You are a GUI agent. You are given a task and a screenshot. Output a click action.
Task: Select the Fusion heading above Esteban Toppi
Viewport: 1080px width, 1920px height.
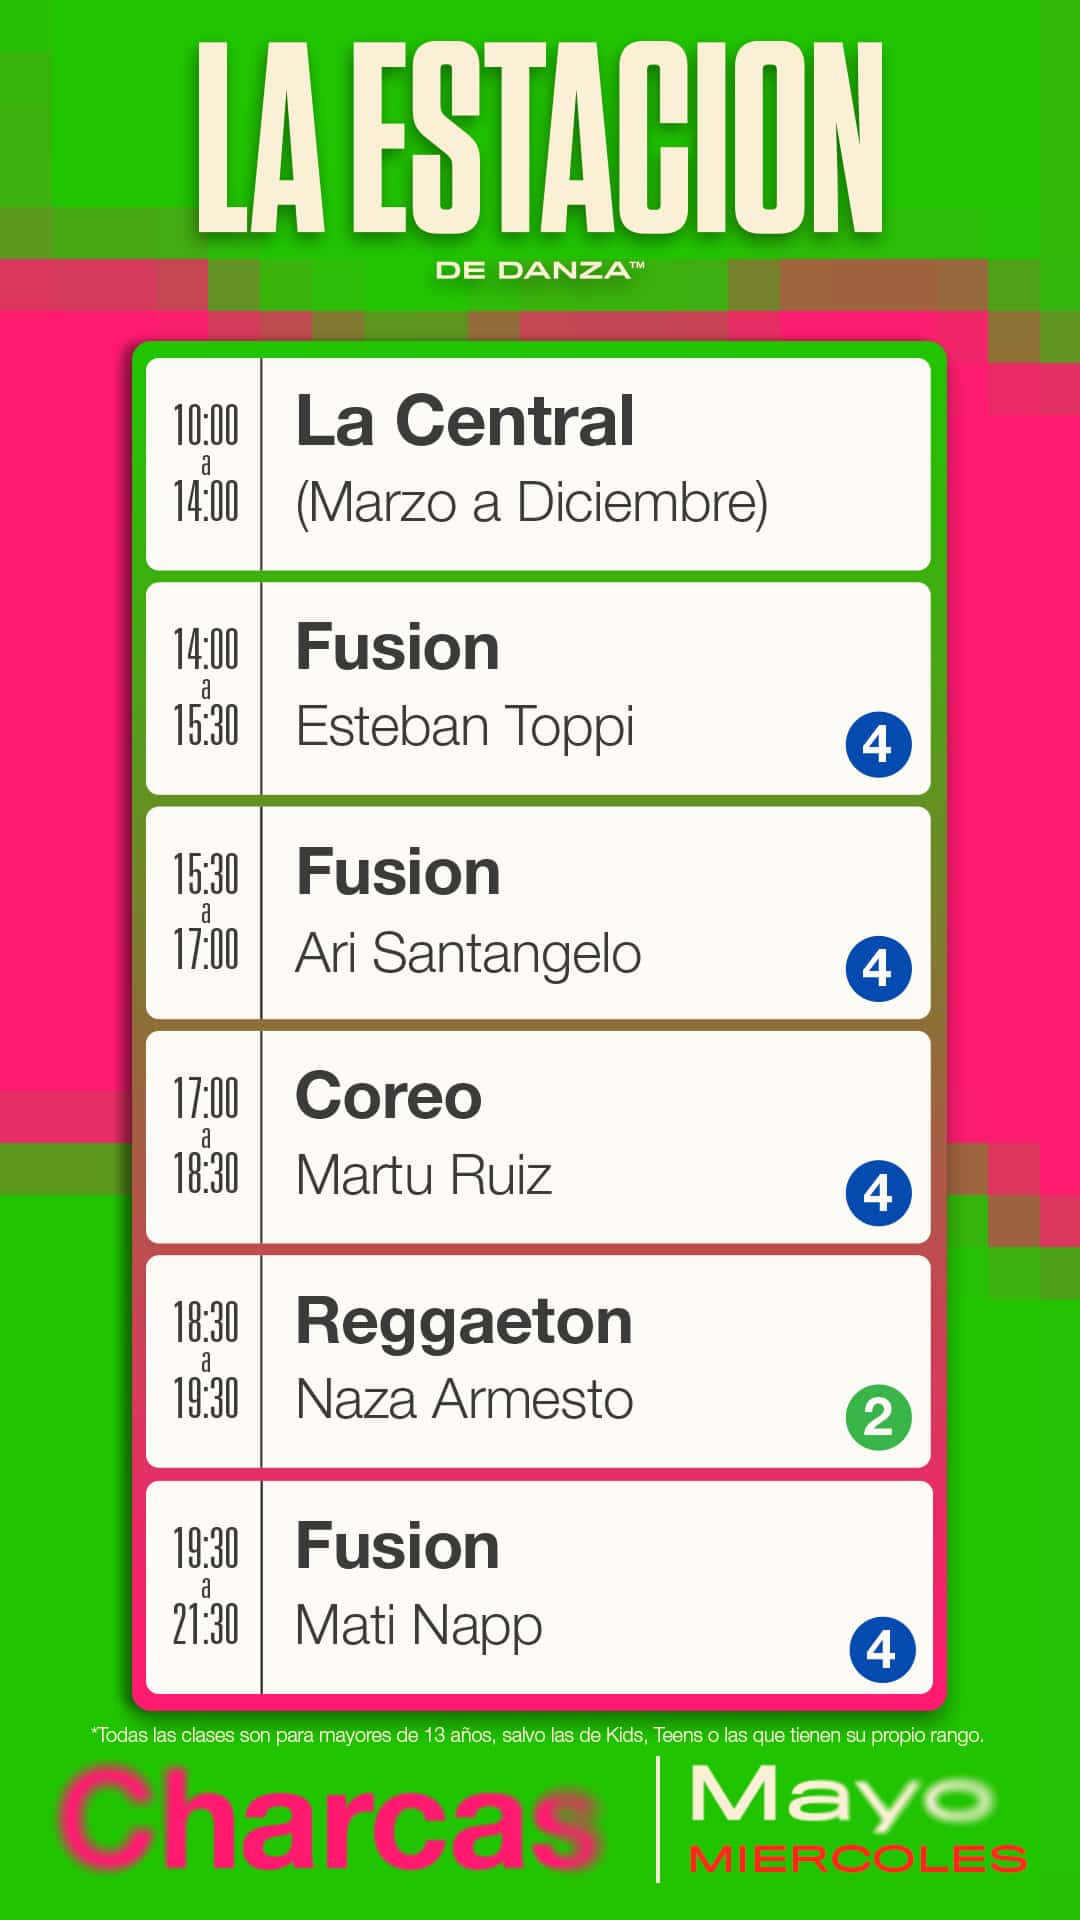pos(398,647)
